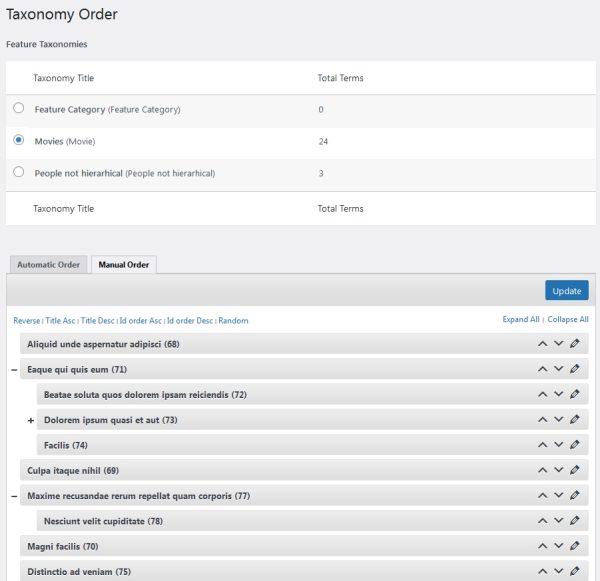Sort terms by Title Asc link
Screen dimensions: 600x581
(60, 321)
